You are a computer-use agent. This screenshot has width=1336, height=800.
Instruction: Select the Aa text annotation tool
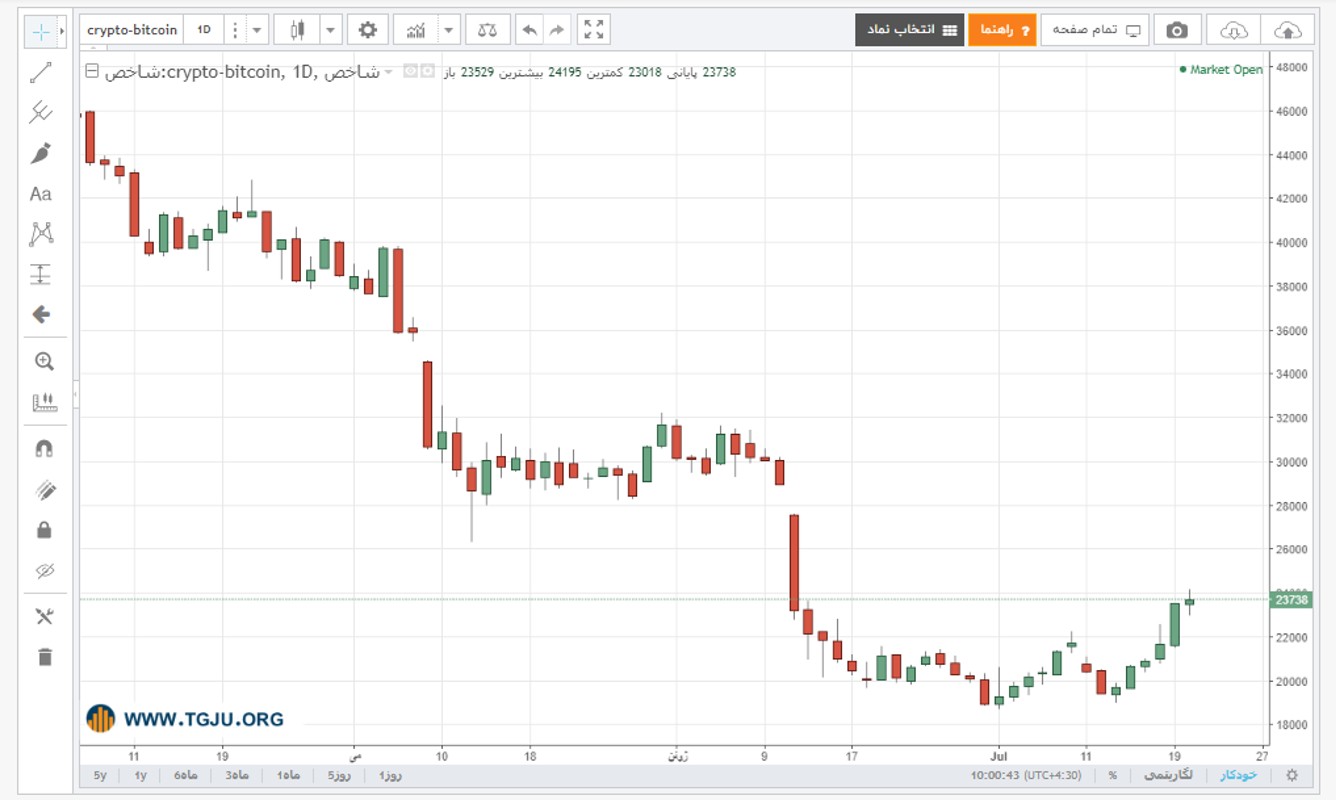41,194
